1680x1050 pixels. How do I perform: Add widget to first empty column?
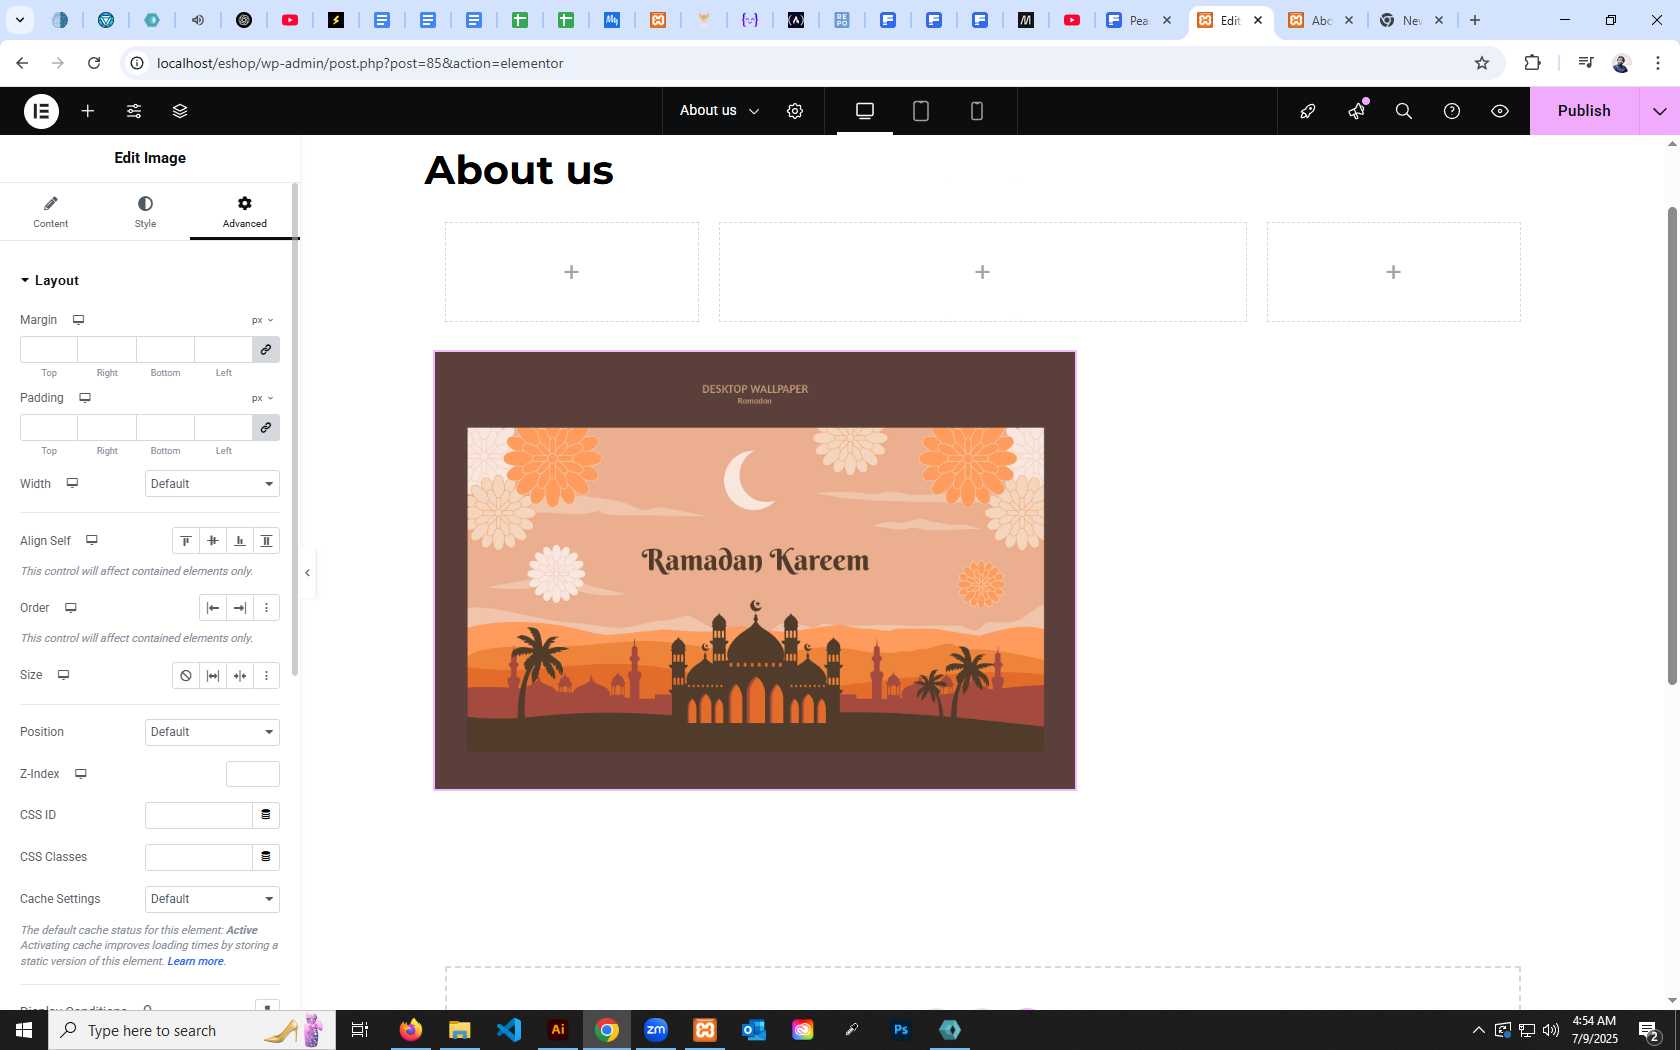click(571, 272)
